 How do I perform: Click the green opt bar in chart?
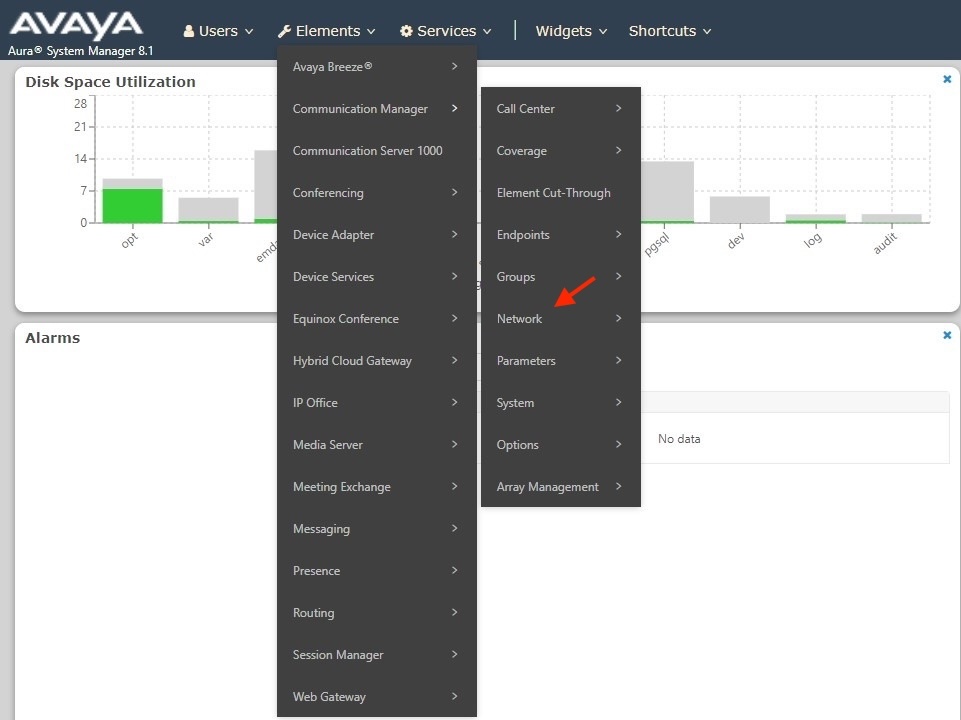(x=132, y=206)
